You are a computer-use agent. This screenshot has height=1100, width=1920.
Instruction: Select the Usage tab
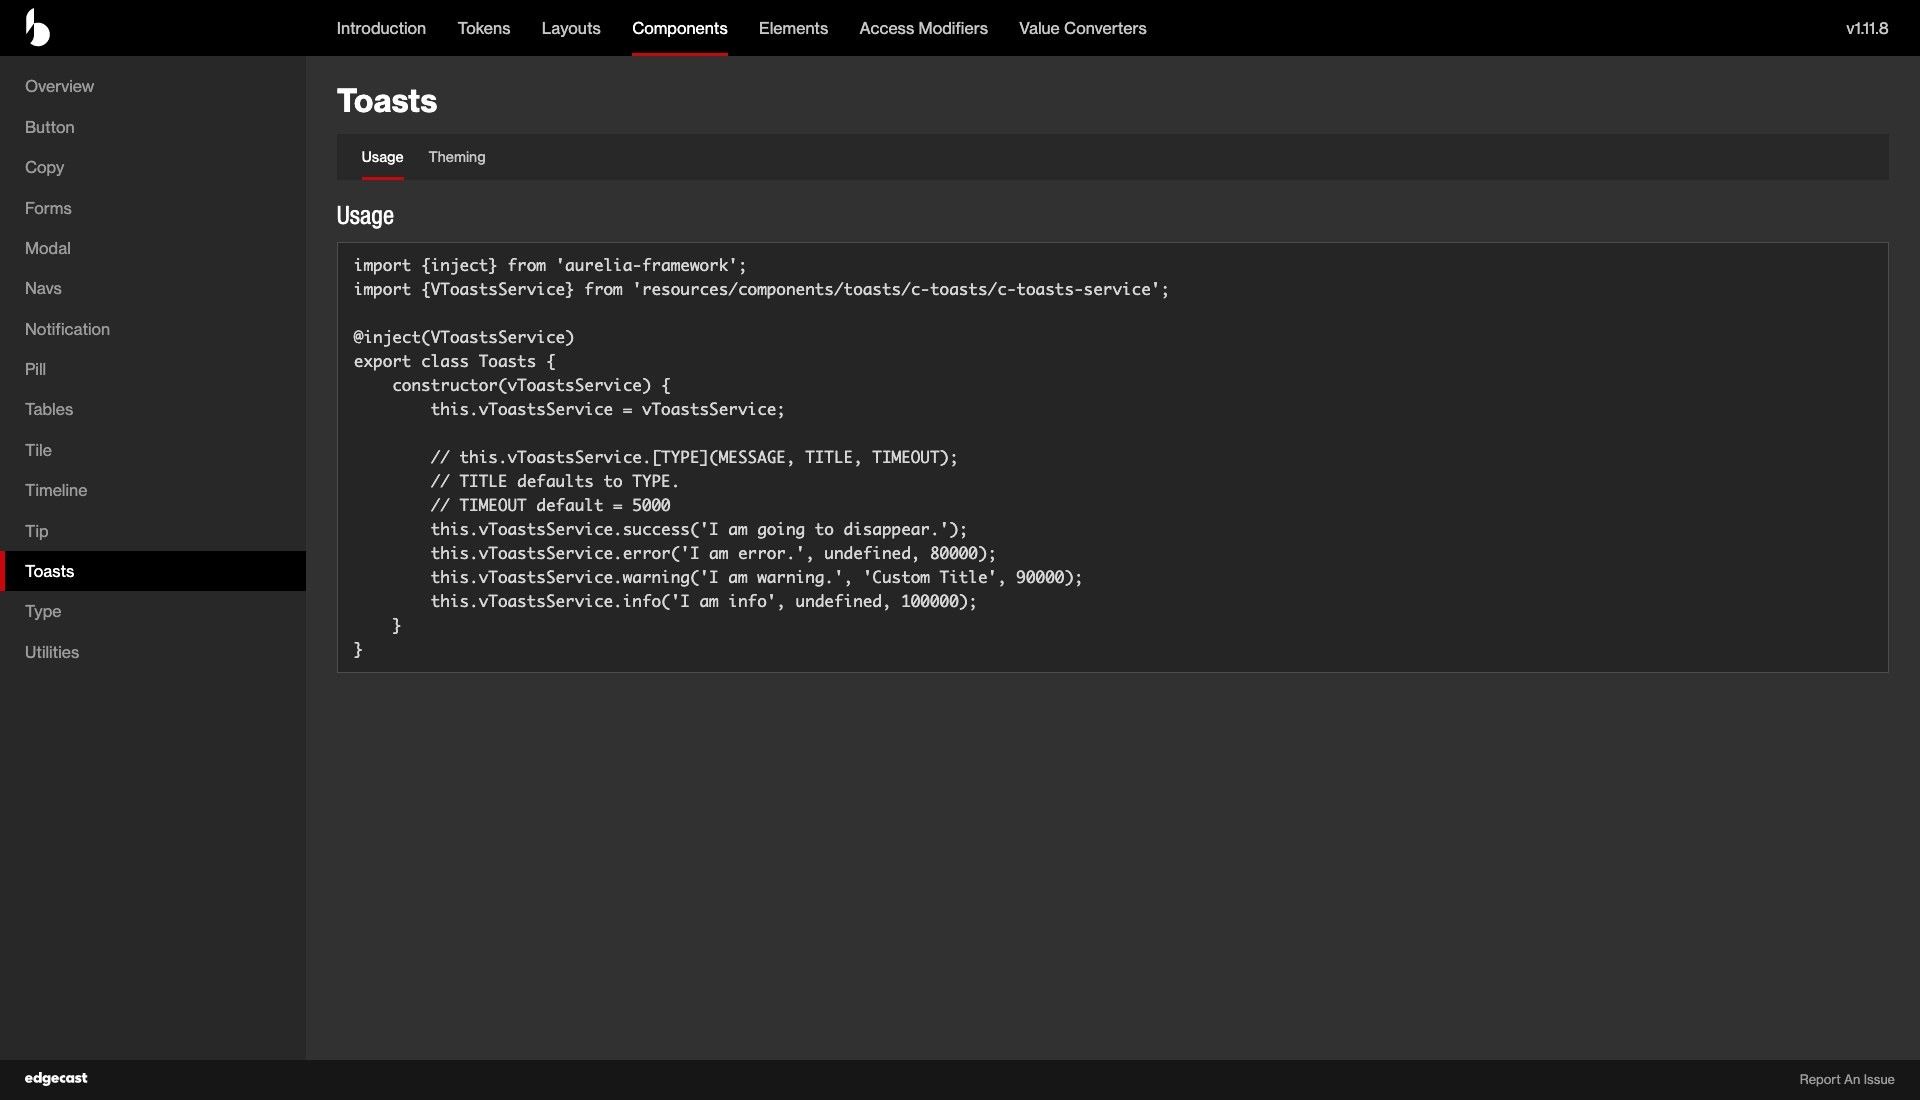point(382,157)
